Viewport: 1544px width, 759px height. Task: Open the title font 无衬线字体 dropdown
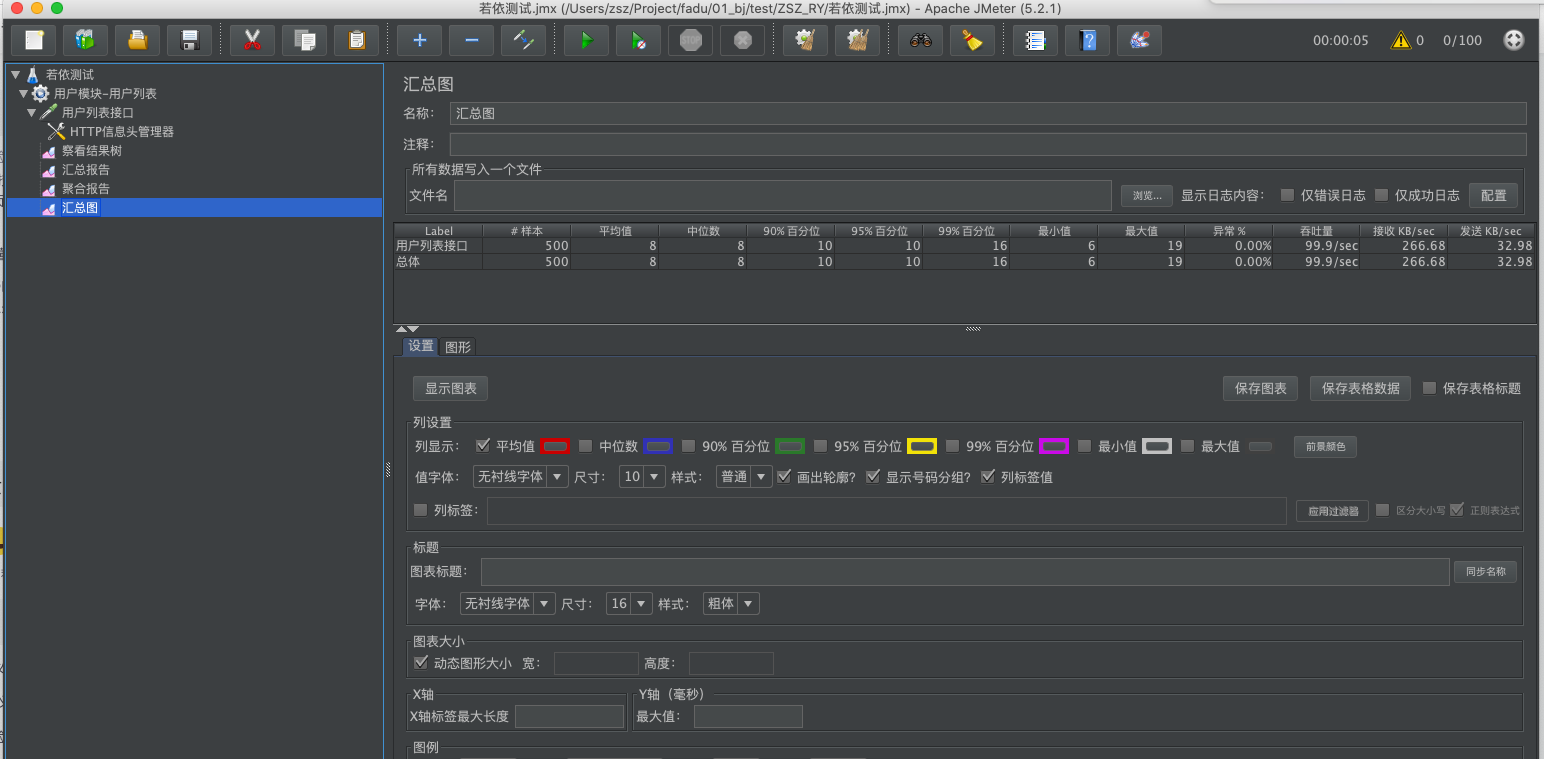pyautogui.click(x=508, y=604)
